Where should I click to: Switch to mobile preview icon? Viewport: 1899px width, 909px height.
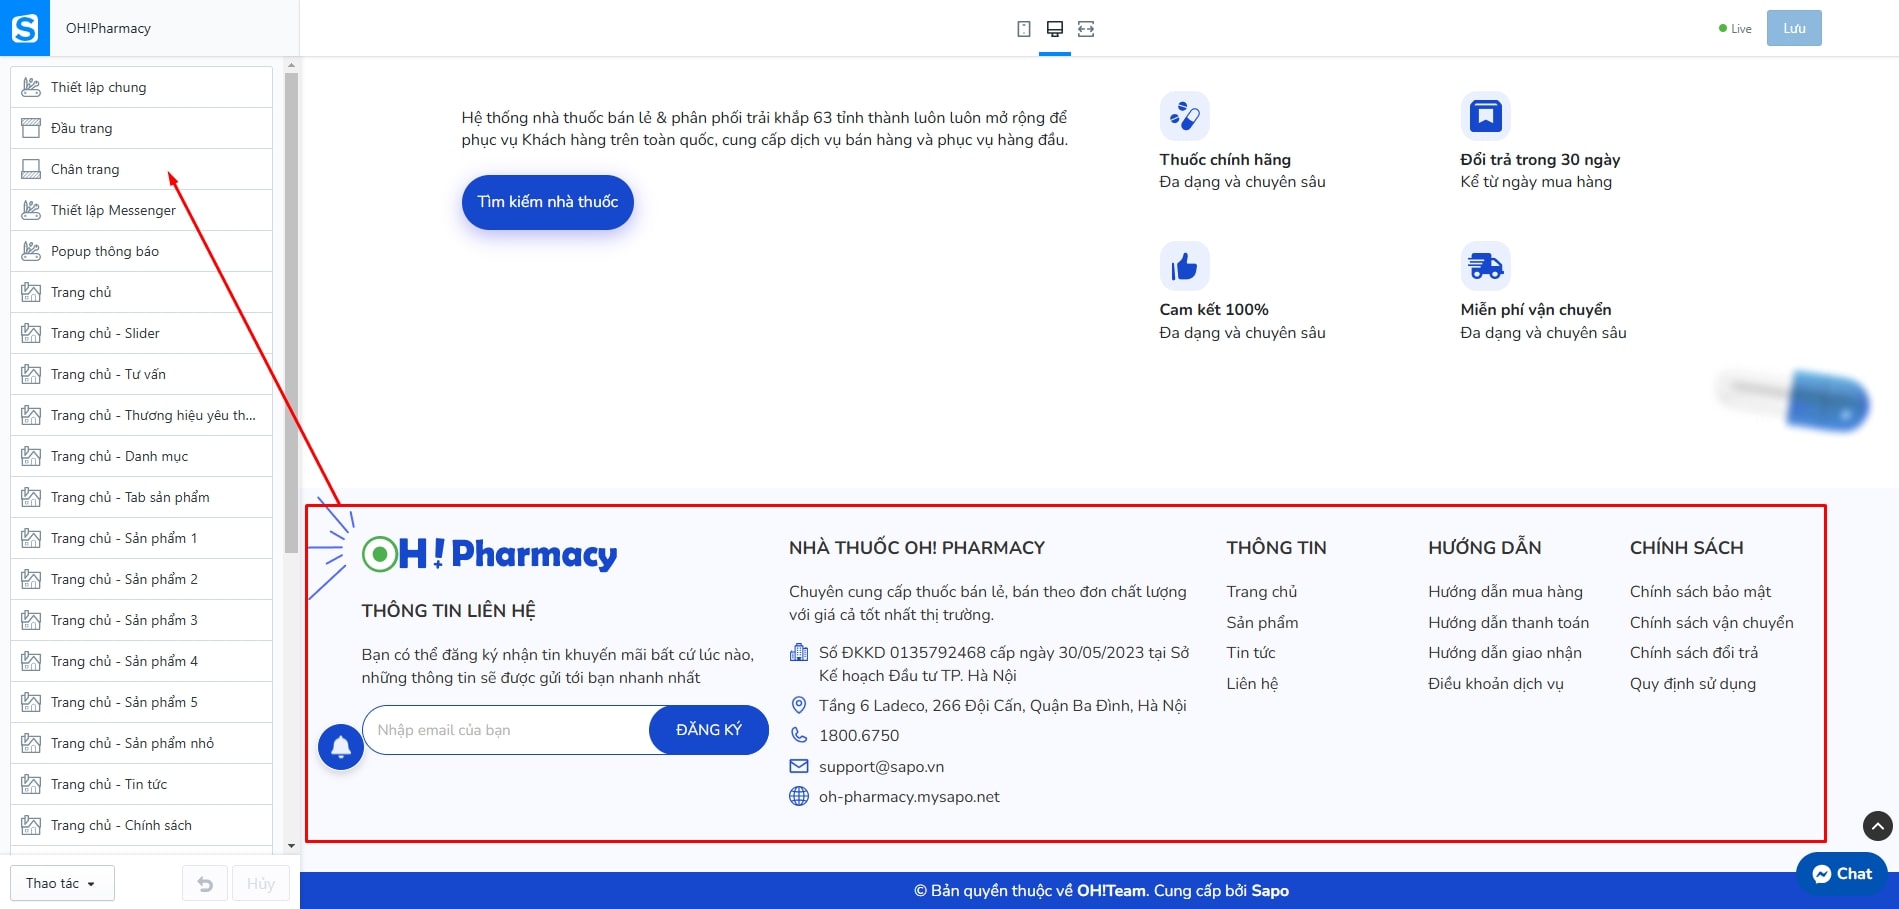point(1023,29)
